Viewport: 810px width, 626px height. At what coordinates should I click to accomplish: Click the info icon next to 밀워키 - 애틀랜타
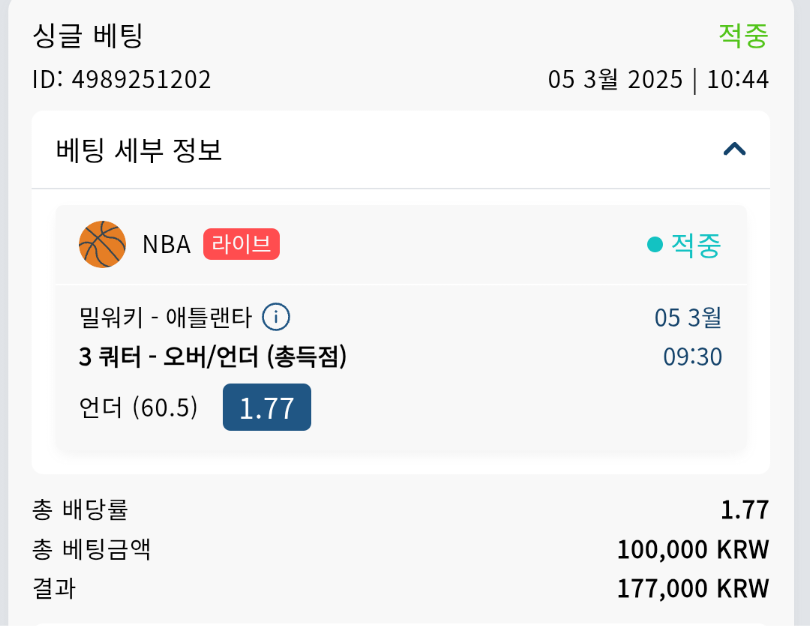coord(276,318)
